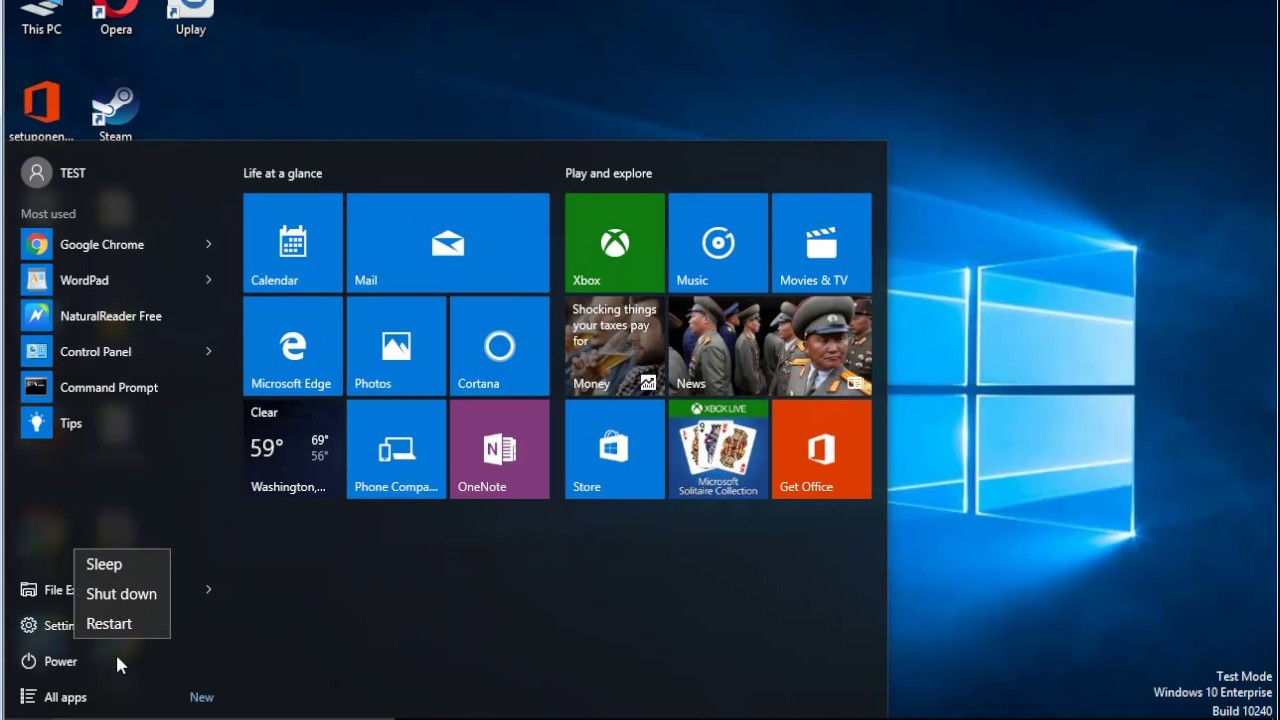
Task: Click the 'Most used' section label
Action: coord(48,214)
